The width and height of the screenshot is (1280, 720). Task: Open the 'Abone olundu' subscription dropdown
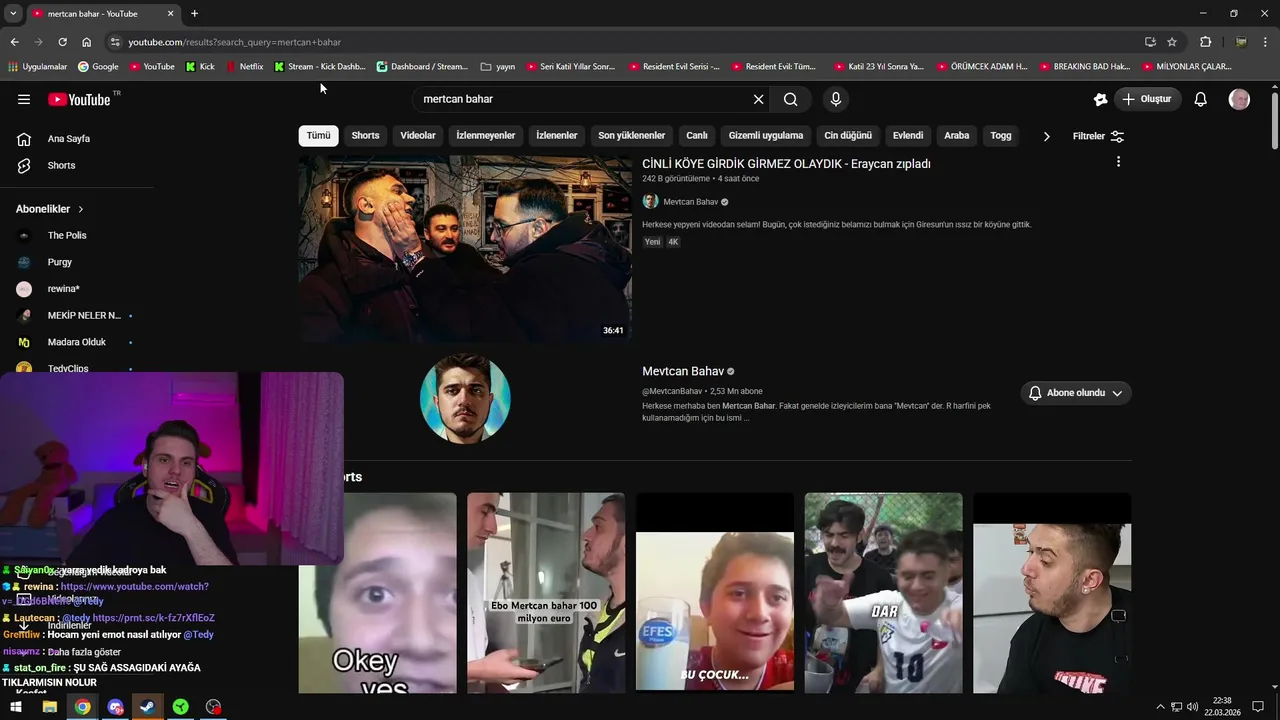[1076, 393]
